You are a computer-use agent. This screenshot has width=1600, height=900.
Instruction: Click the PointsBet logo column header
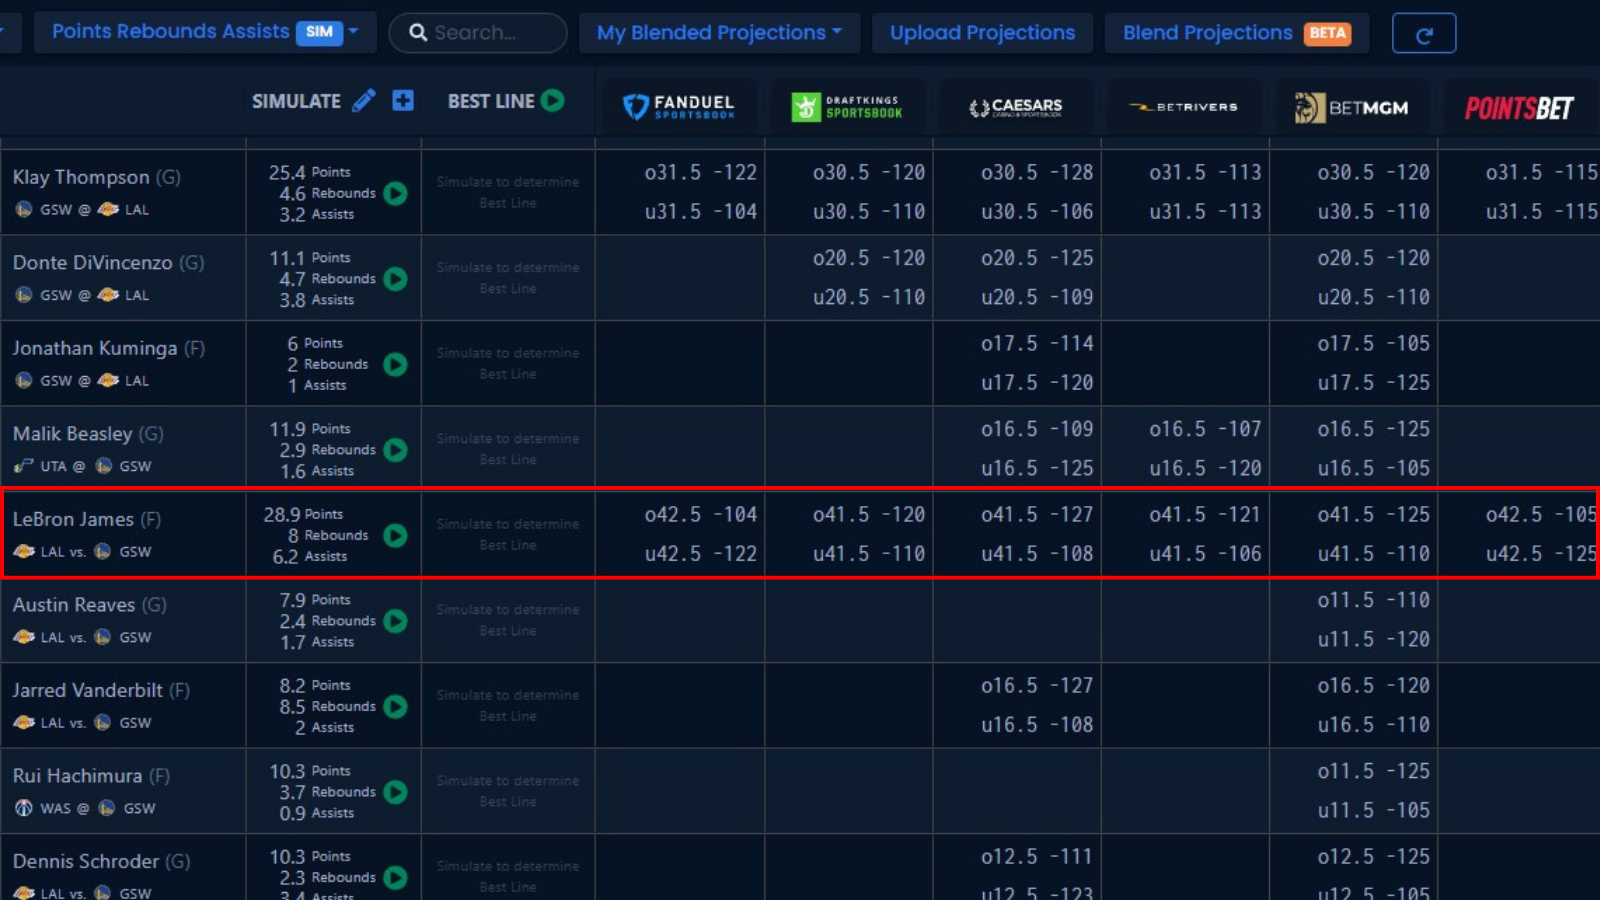click(1518, 107)
